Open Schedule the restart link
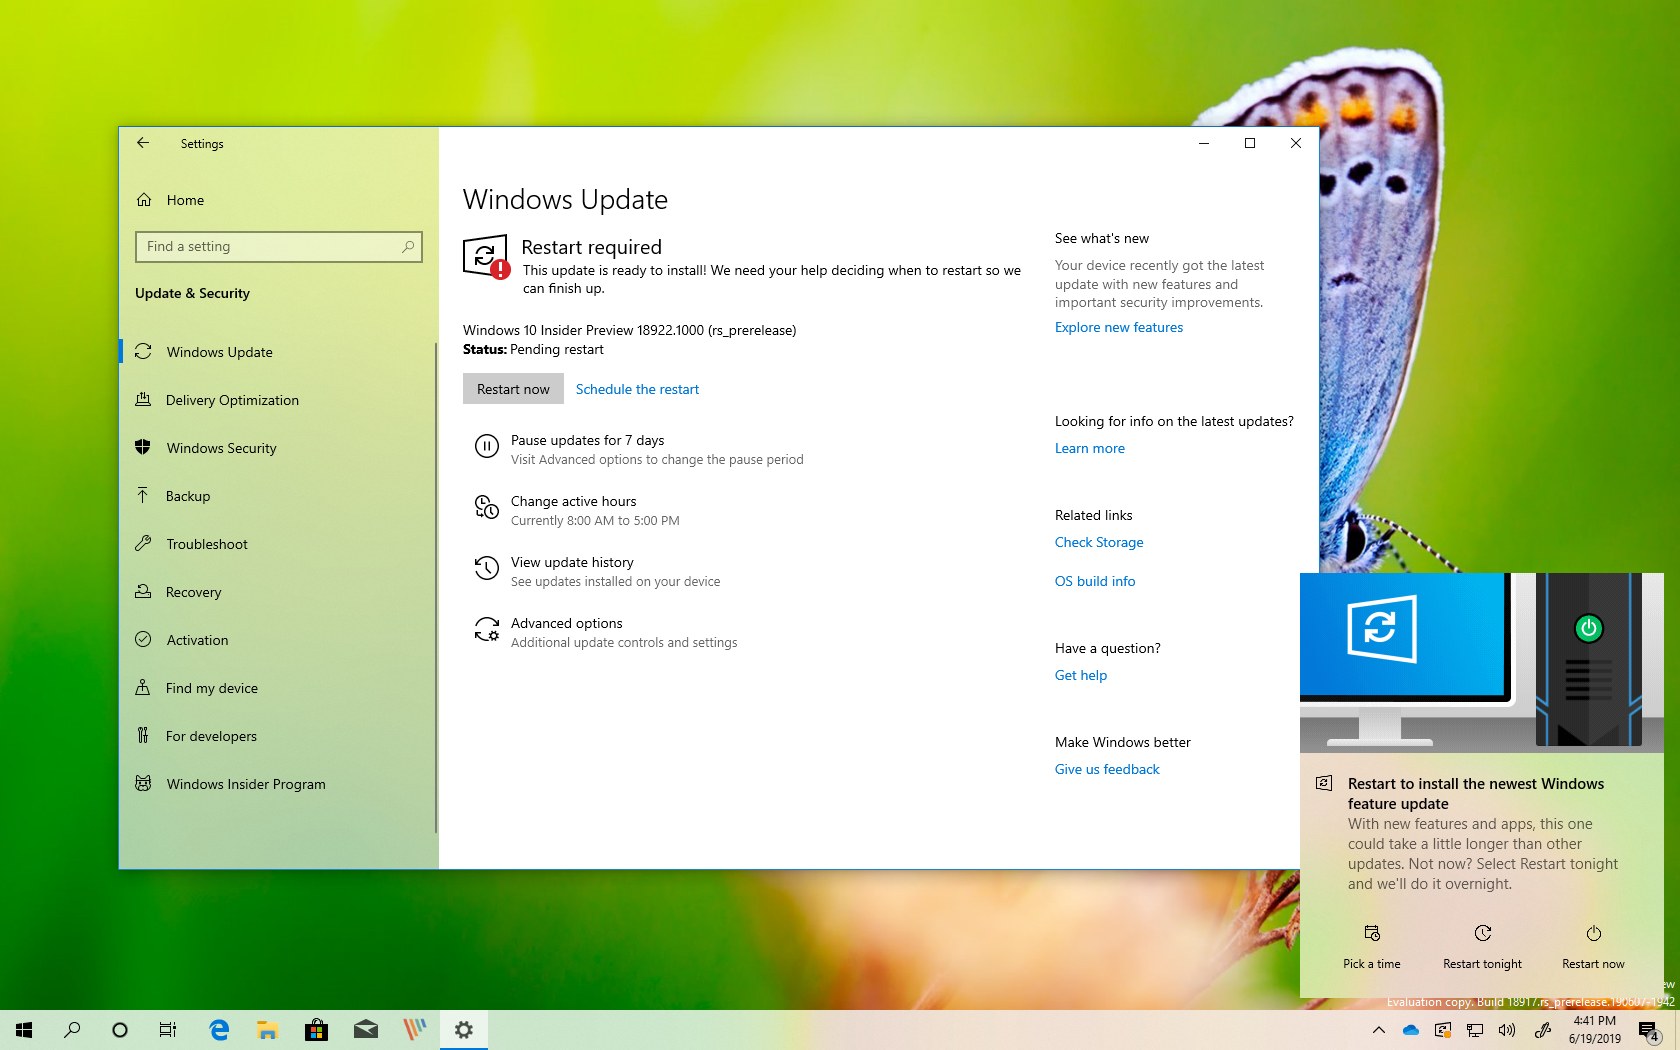Screen dimensions: 1680x1050 (637, 389)
